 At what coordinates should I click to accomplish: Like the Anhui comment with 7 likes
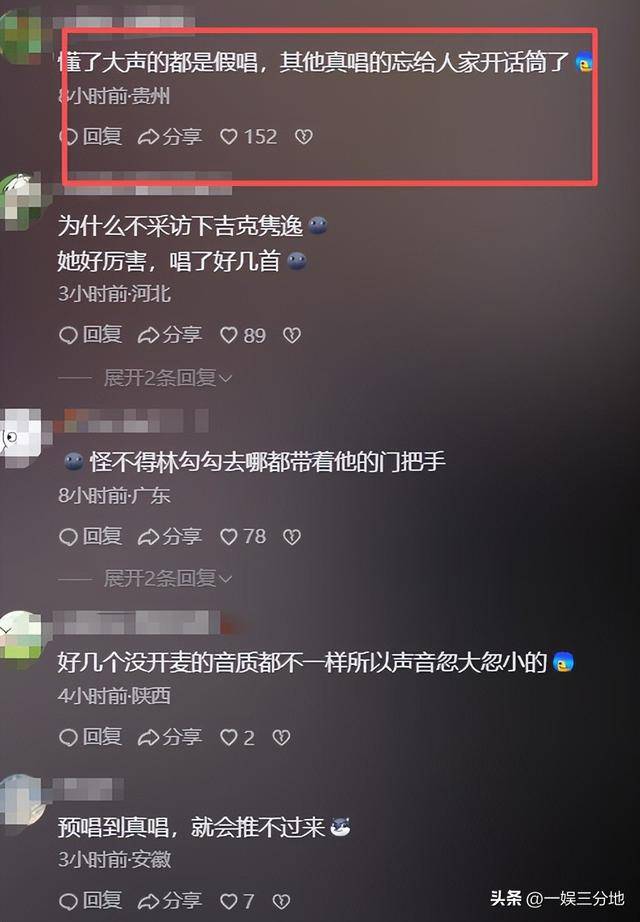coord(237,900)
